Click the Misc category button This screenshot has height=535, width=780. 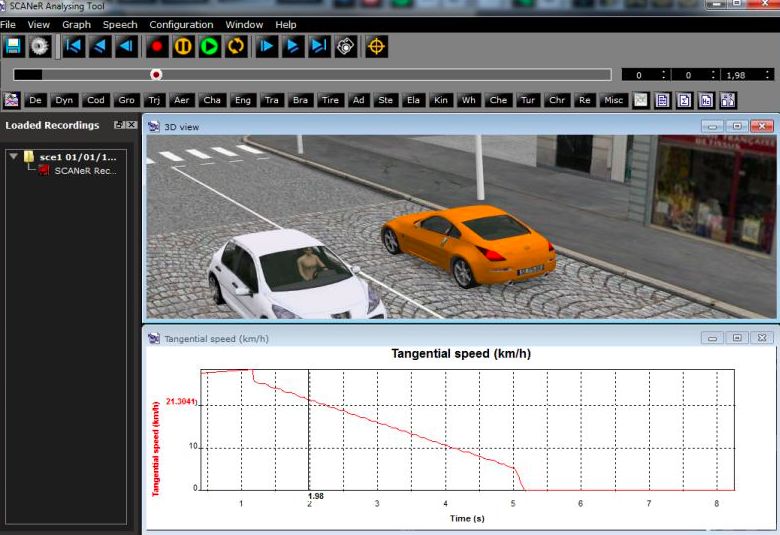pyautogui.click(x=613, y=100)
